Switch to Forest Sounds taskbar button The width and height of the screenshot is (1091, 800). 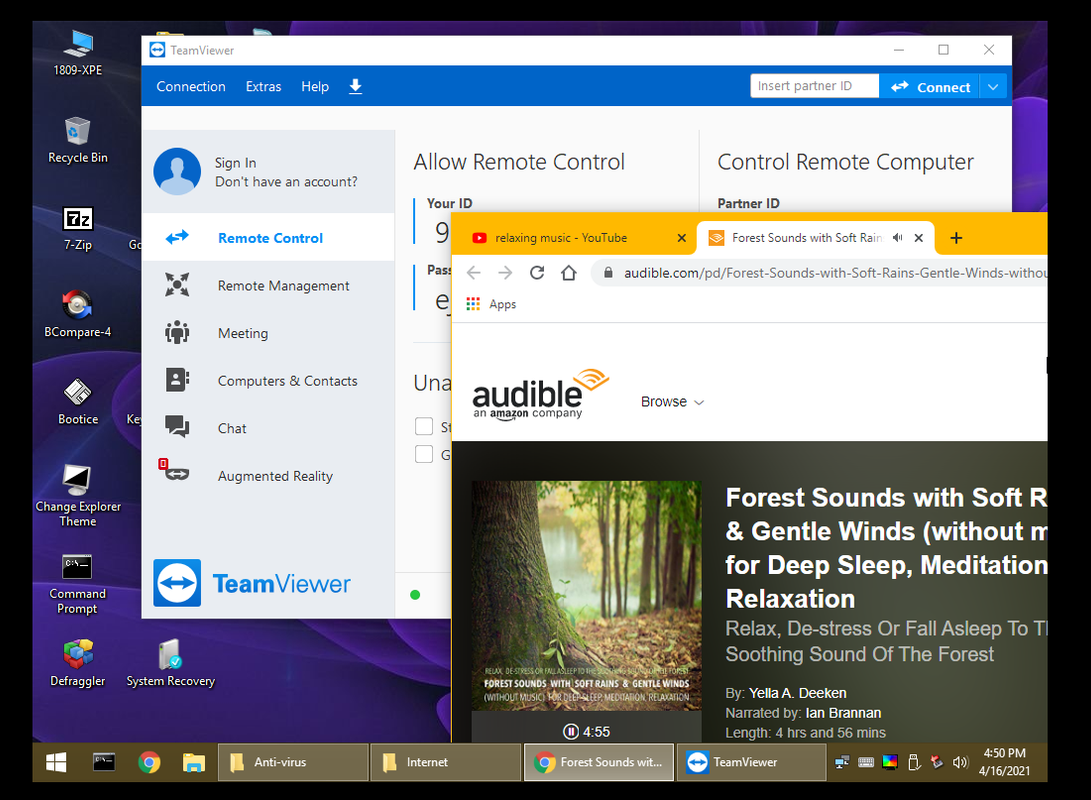tap(598, 762)
